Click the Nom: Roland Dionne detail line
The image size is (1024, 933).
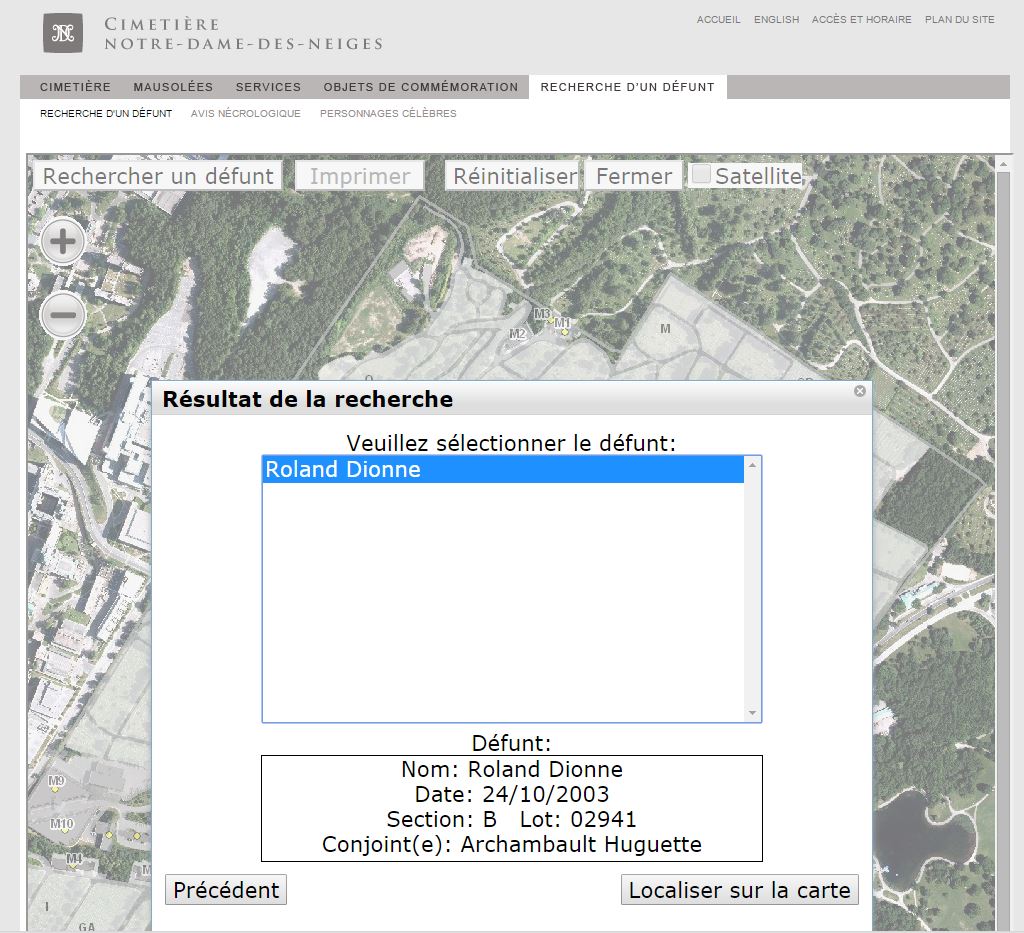[512, 769]
